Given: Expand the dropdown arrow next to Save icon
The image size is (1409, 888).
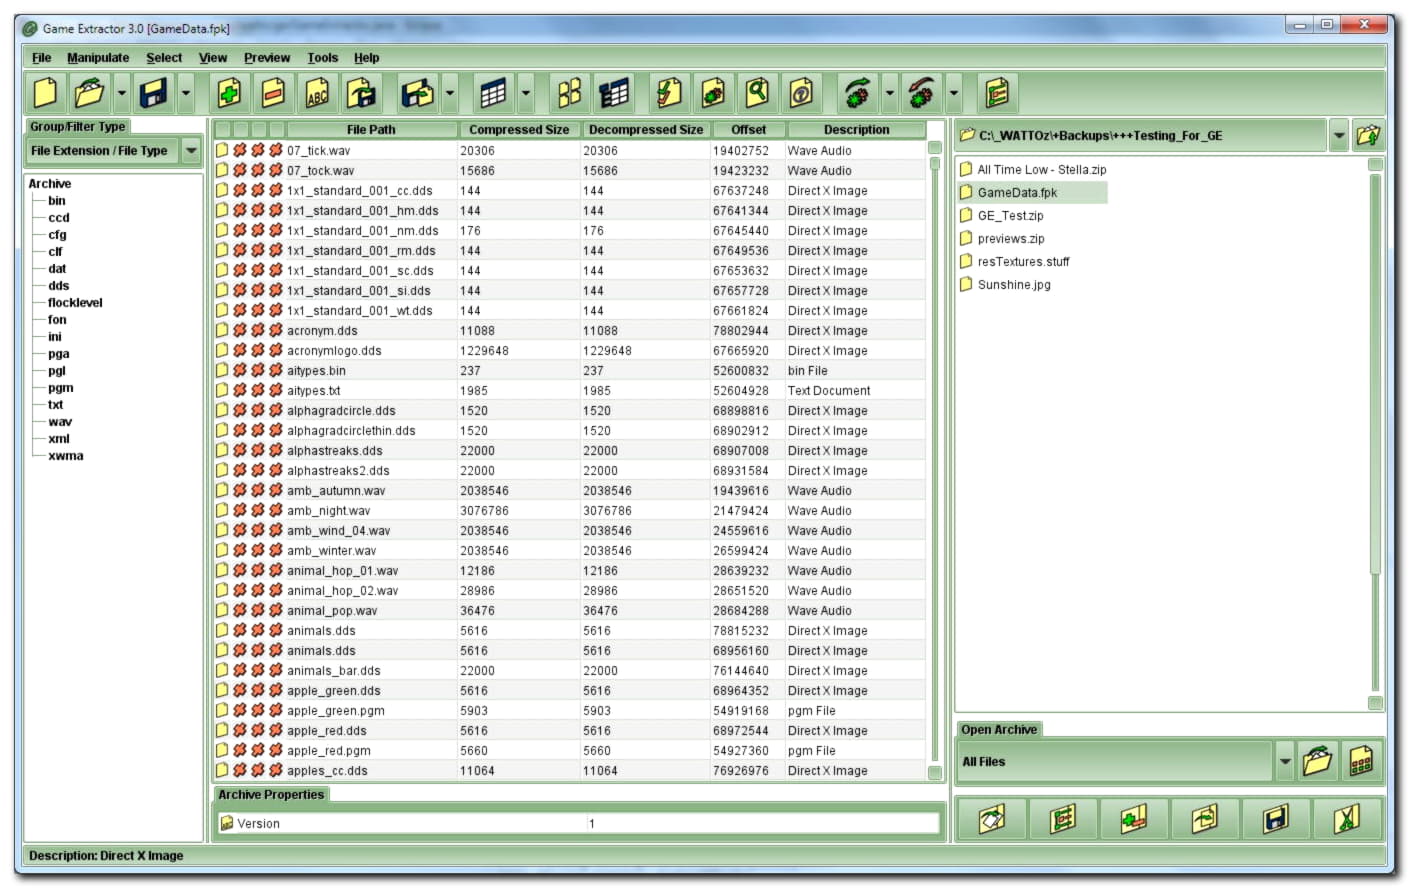Looking at the screenshot, I should coord(186,93).
